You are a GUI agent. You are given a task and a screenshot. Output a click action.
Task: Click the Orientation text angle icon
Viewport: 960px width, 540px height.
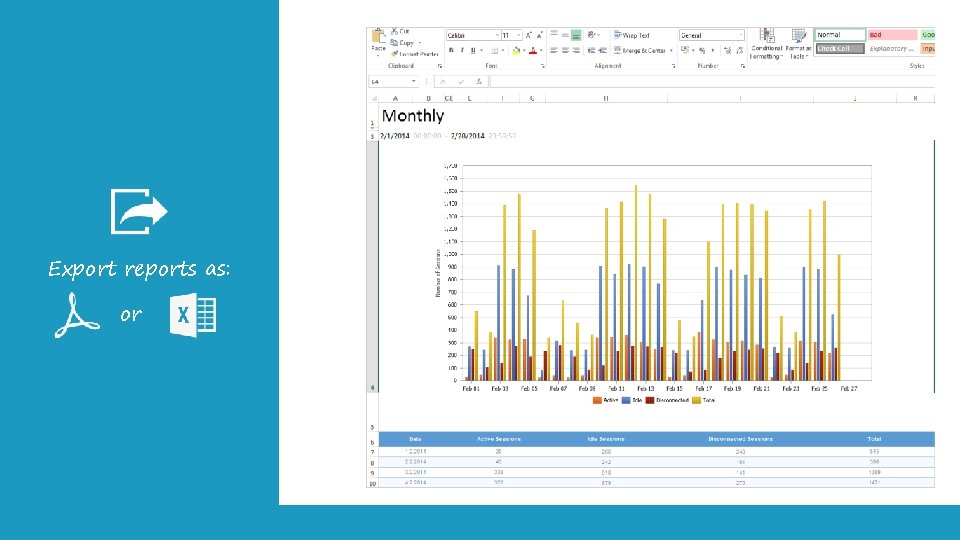pos(591,35)
